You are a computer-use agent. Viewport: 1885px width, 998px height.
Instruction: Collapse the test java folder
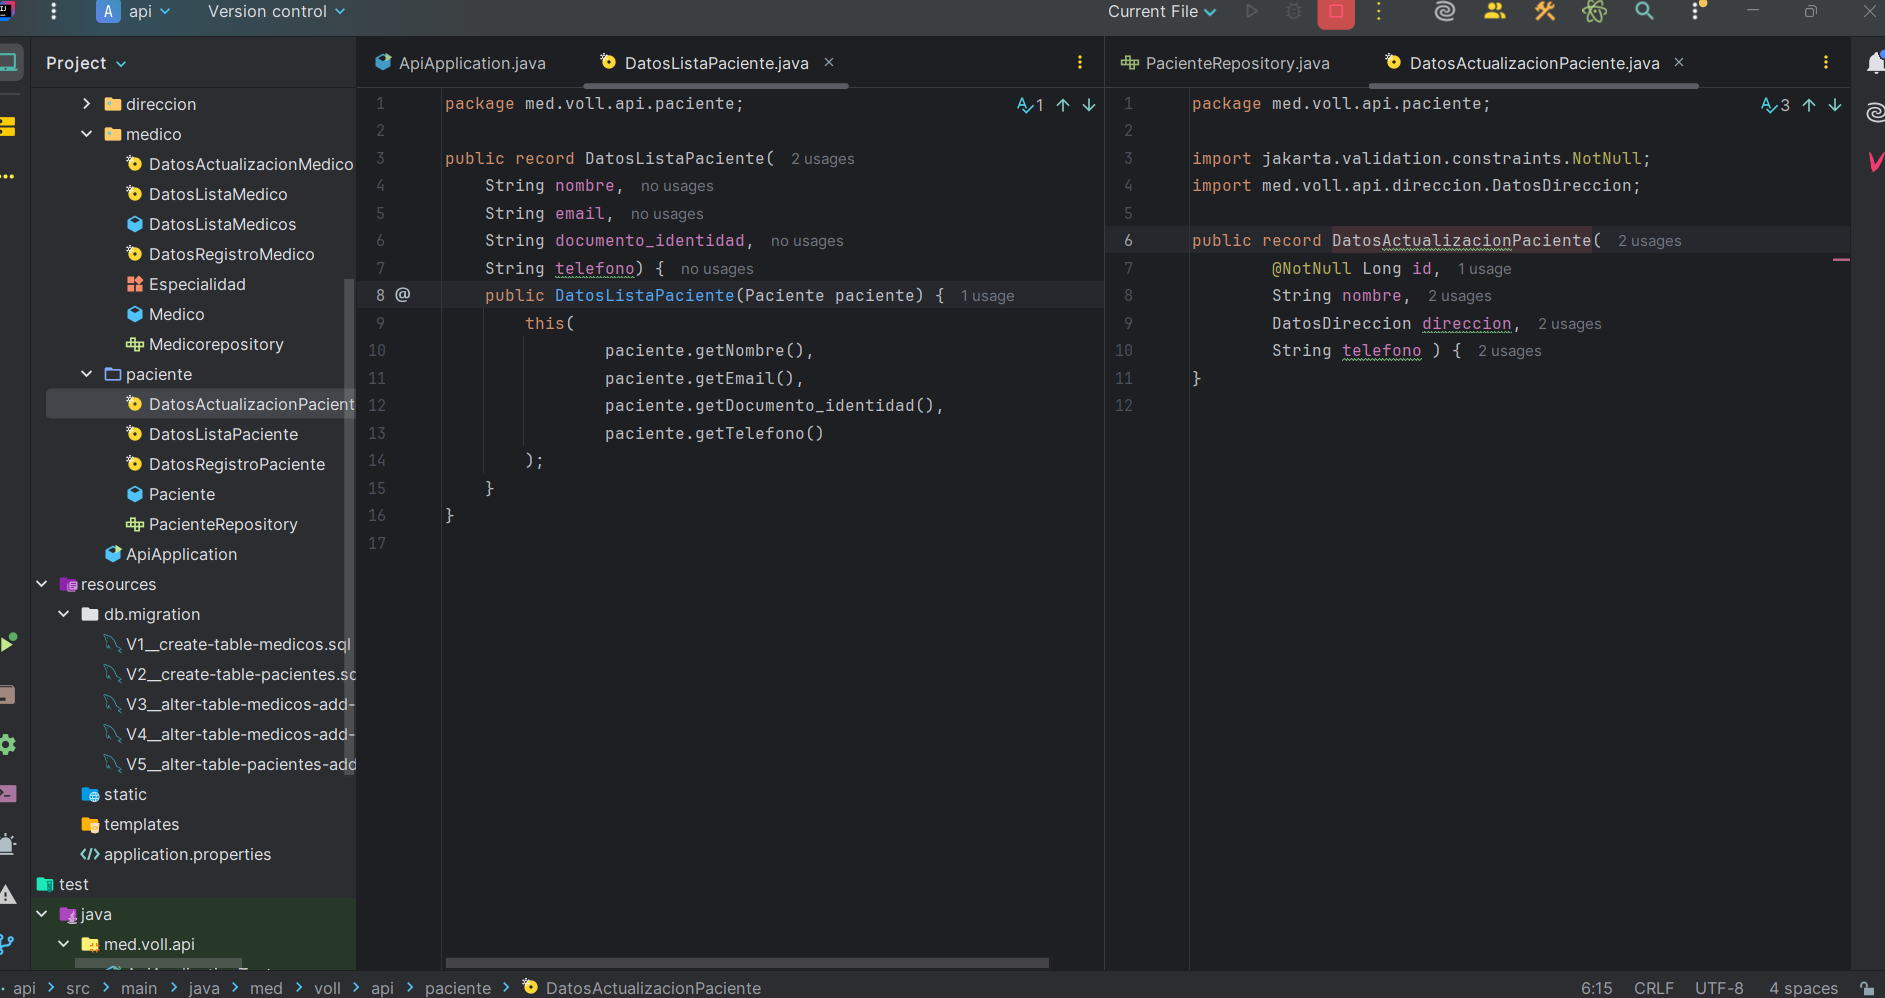41,914
